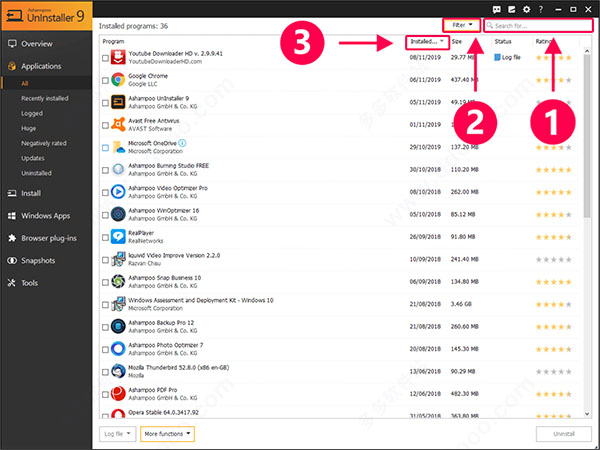Viewport: 600px width, 450px height.
Task: Click the Ashampoo PDF Pro icon
Action: click(x=118, y=394)
